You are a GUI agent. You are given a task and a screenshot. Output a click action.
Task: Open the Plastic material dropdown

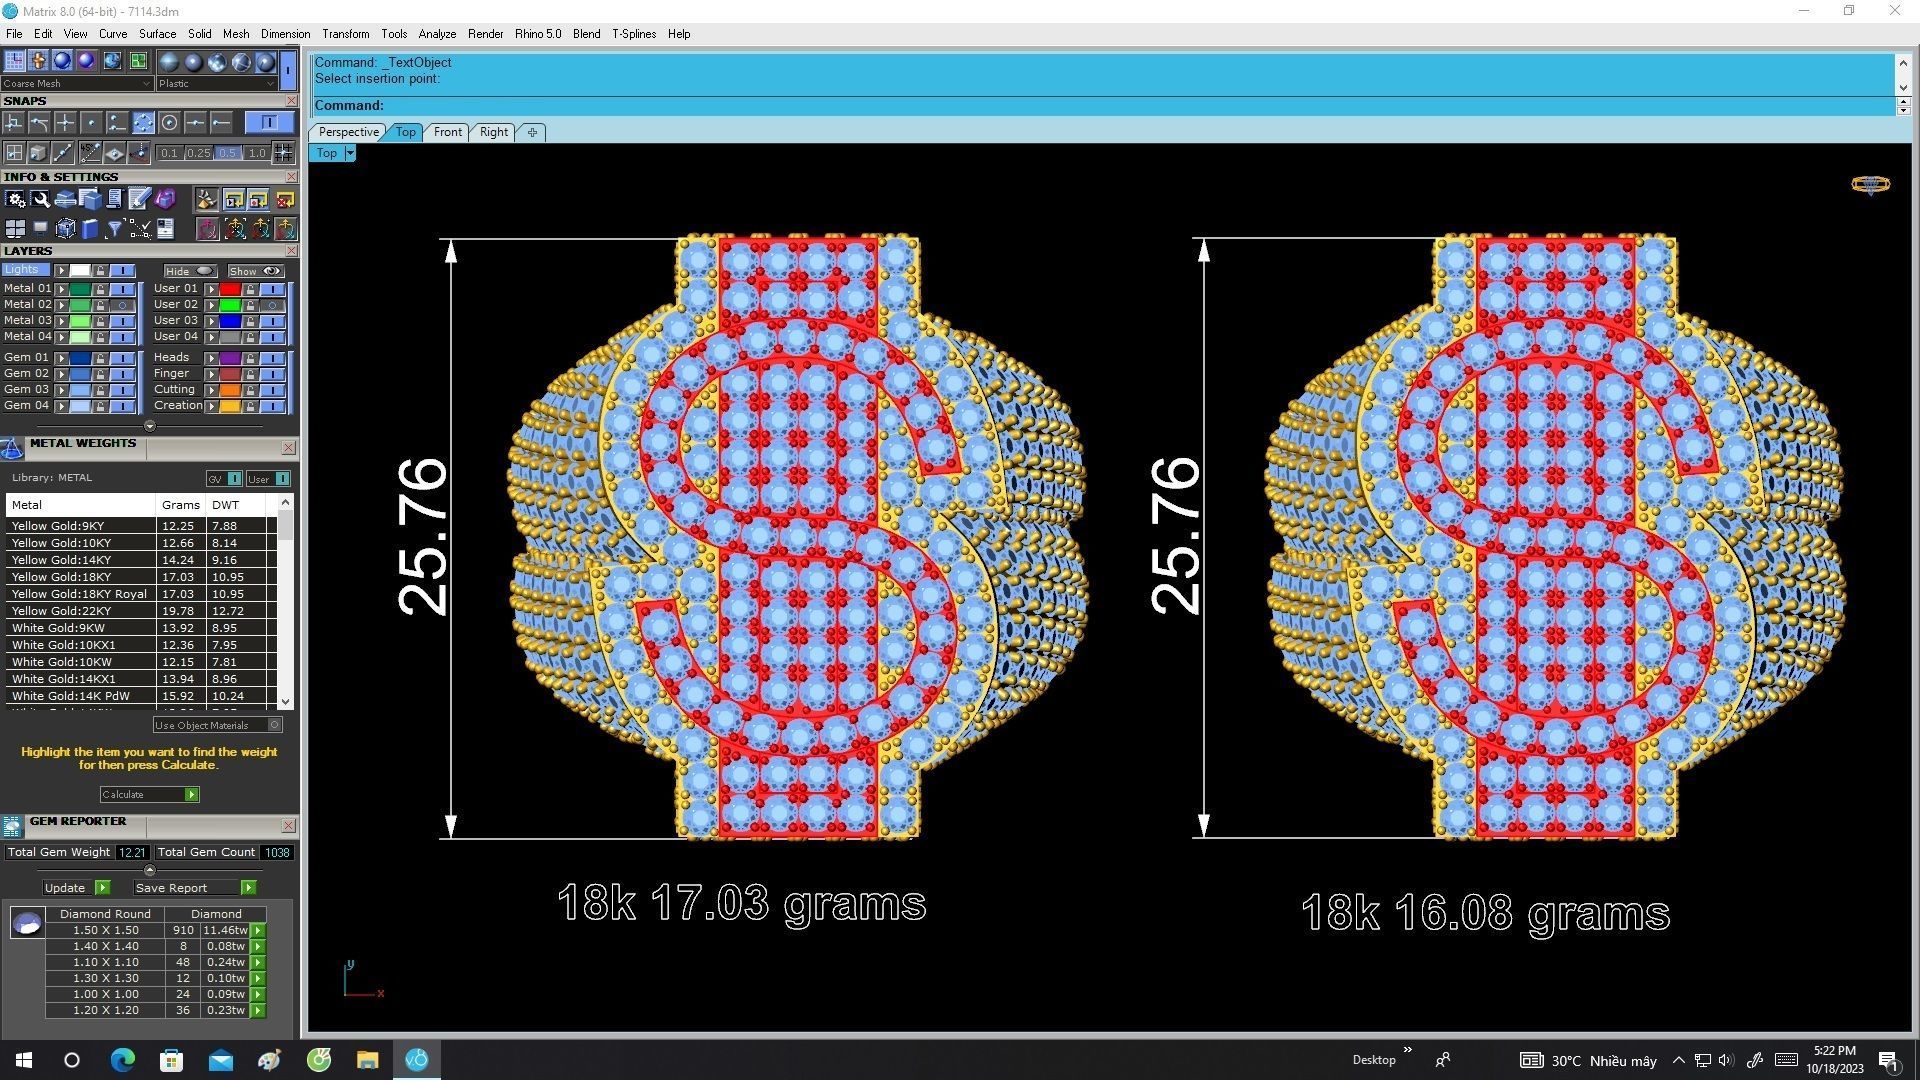click(216, 84)
